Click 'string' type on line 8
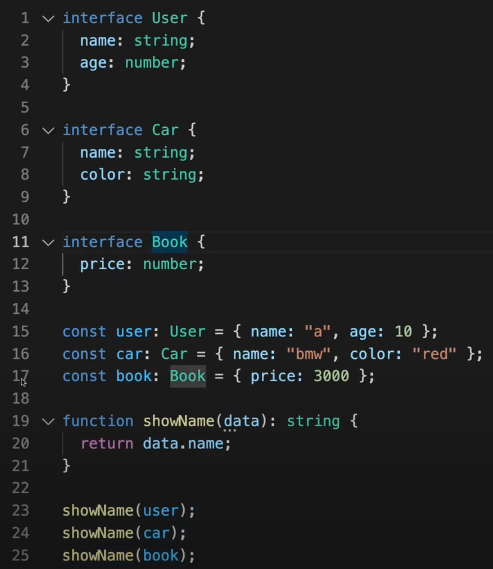The width and height of the screenshot is (493, 569). pyautogui.click(x=169, y=175)
